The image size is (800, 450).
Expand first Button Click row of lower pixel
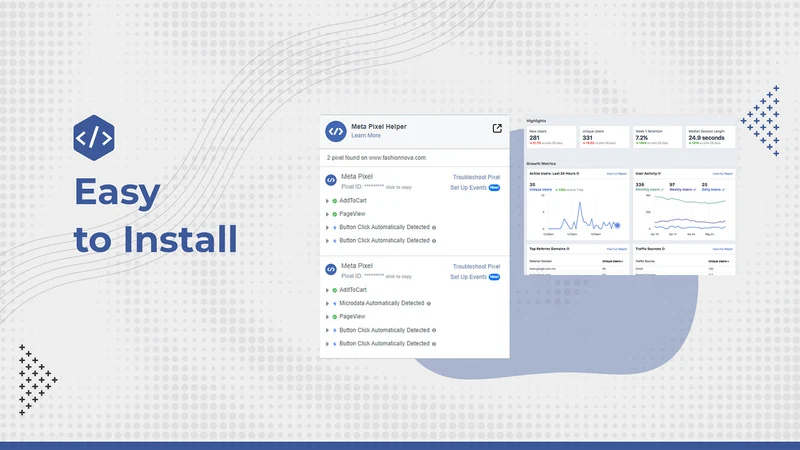tap(328, 331)
